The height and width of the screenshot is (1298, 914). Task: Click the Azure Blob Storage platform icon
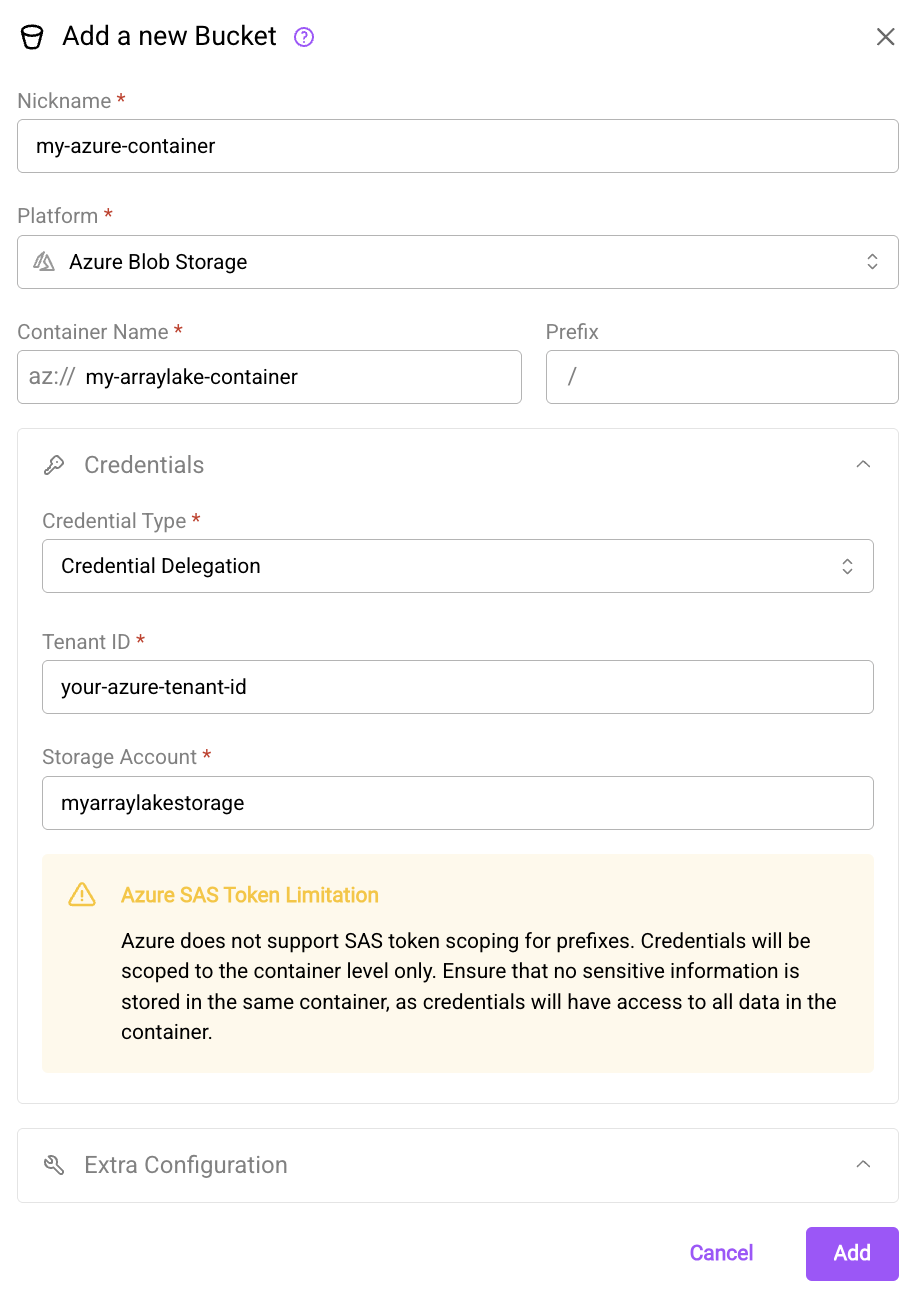[x=42, y=261]
